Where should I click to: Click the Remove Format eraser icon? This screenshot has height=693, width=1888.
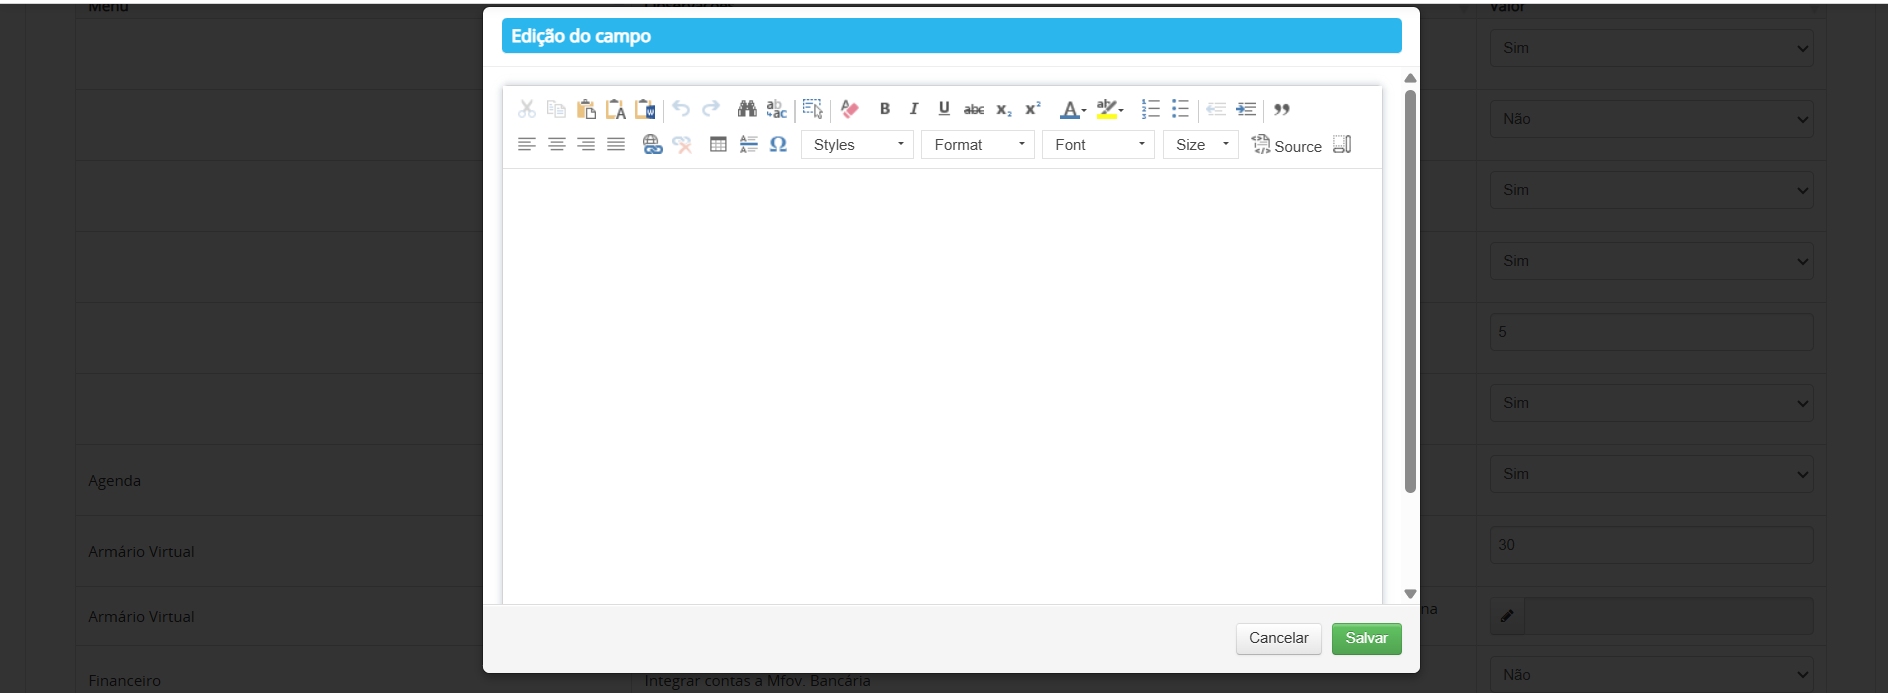850,109
